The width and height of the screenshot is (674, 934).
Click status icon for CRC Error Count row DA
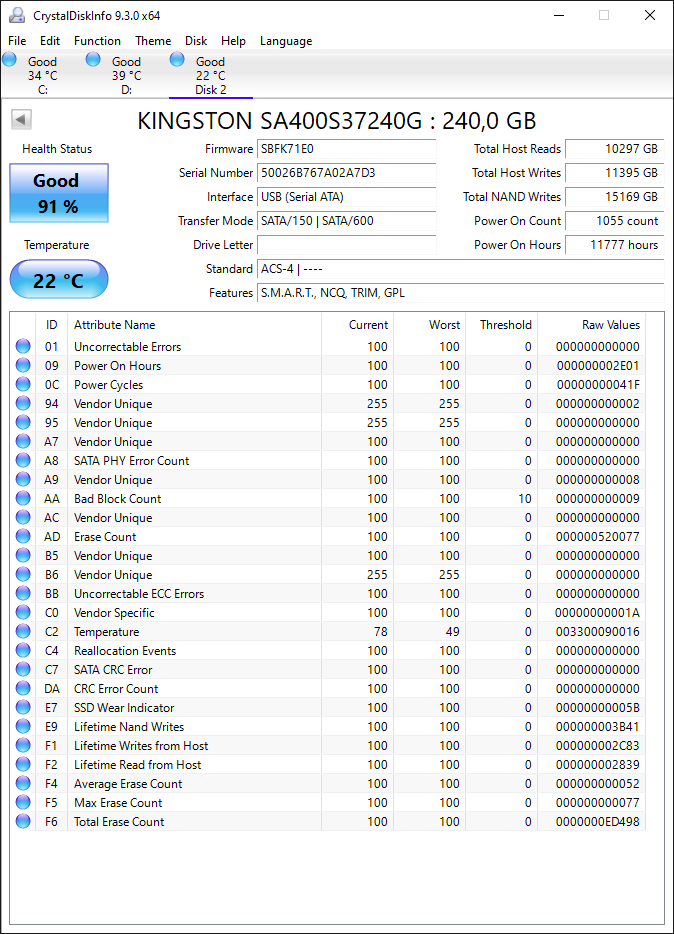23,689
